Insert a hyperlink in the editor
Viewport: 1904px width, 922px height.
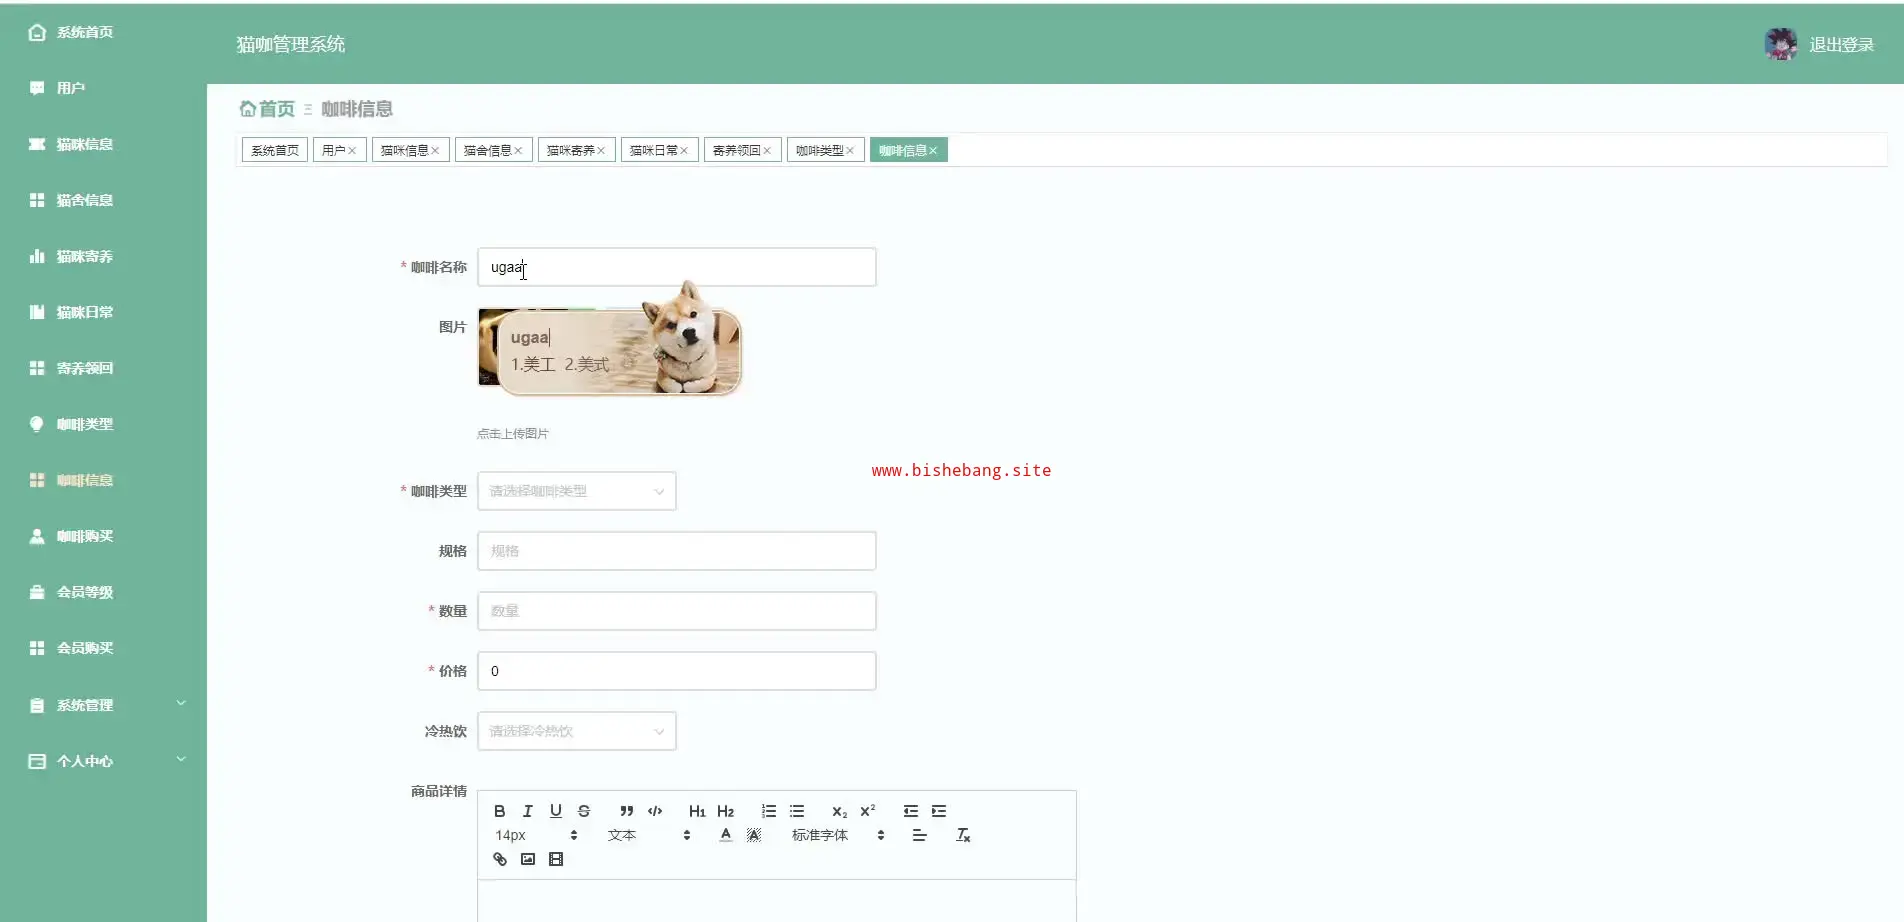[x=500, y=859]
